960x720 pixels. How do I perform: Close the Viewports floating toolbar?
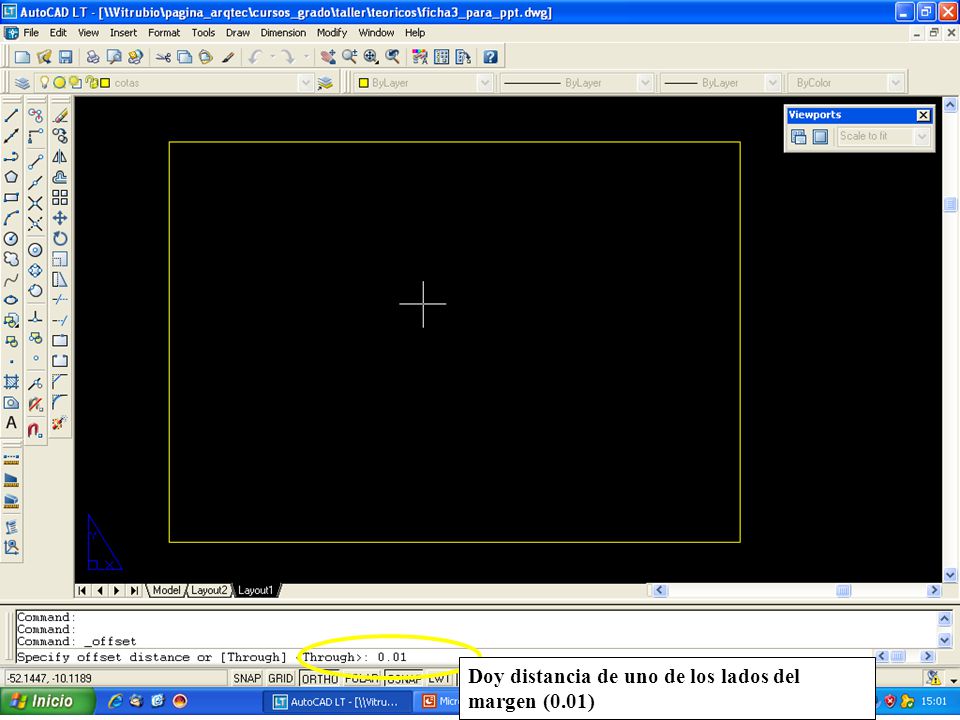tap(923, 115)
